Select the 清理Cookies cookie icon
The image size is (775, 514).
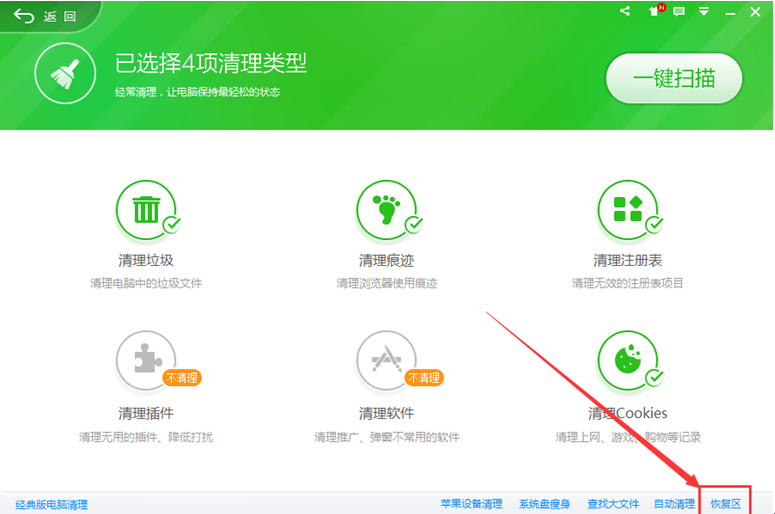pos(628,360)
